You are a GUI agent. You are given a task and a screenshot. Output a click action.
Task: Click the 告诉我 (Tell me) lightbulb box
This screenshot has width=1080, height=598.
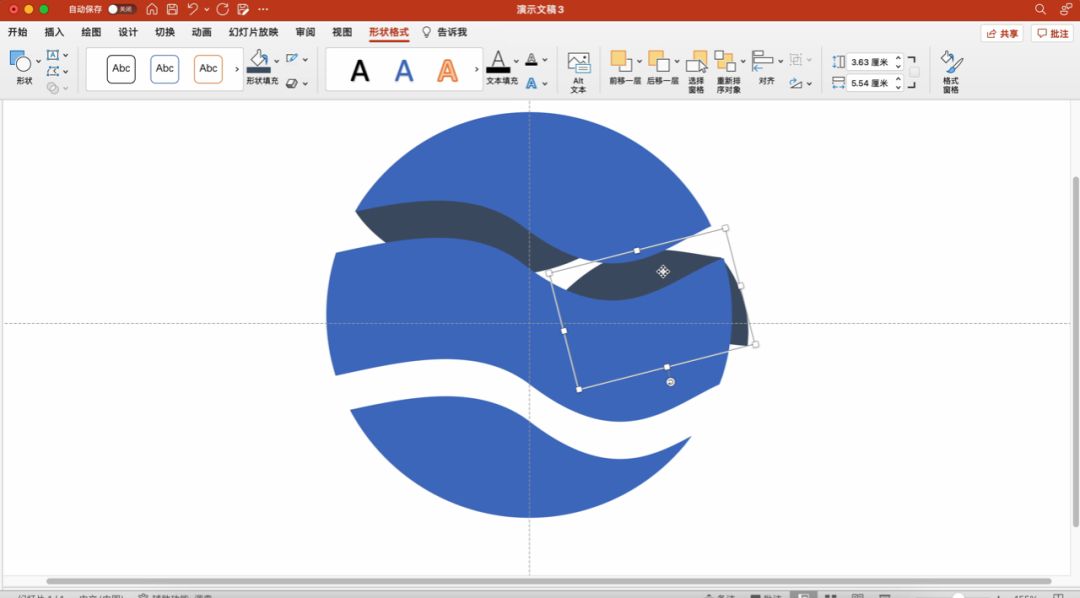click(444, 32)
